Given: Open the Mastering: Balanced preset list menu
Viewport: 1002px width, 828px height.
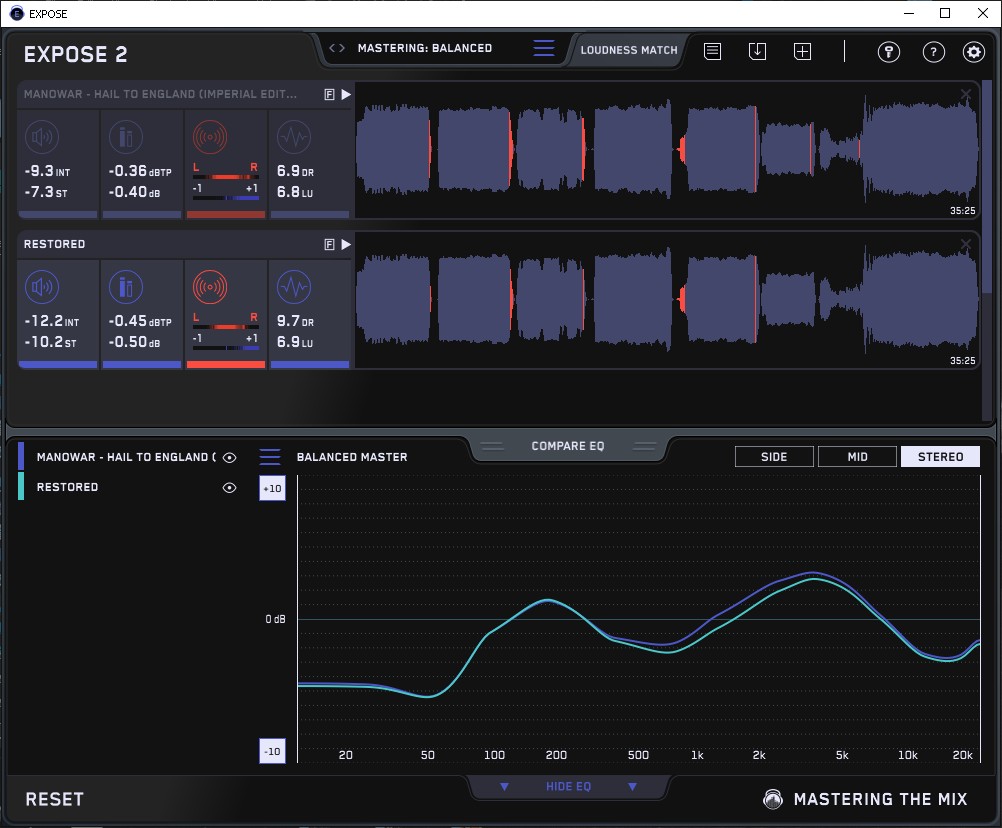Looking at the screenshot, I should [x=544, y=48].
